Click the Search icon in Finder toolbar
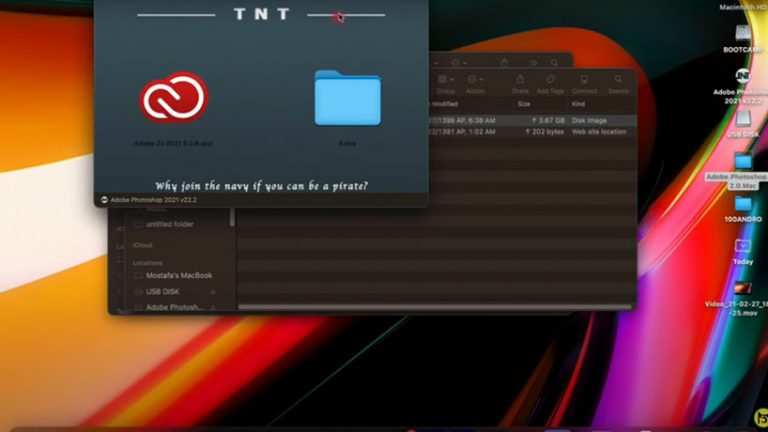768x432 pixels. tap(619, 80)
